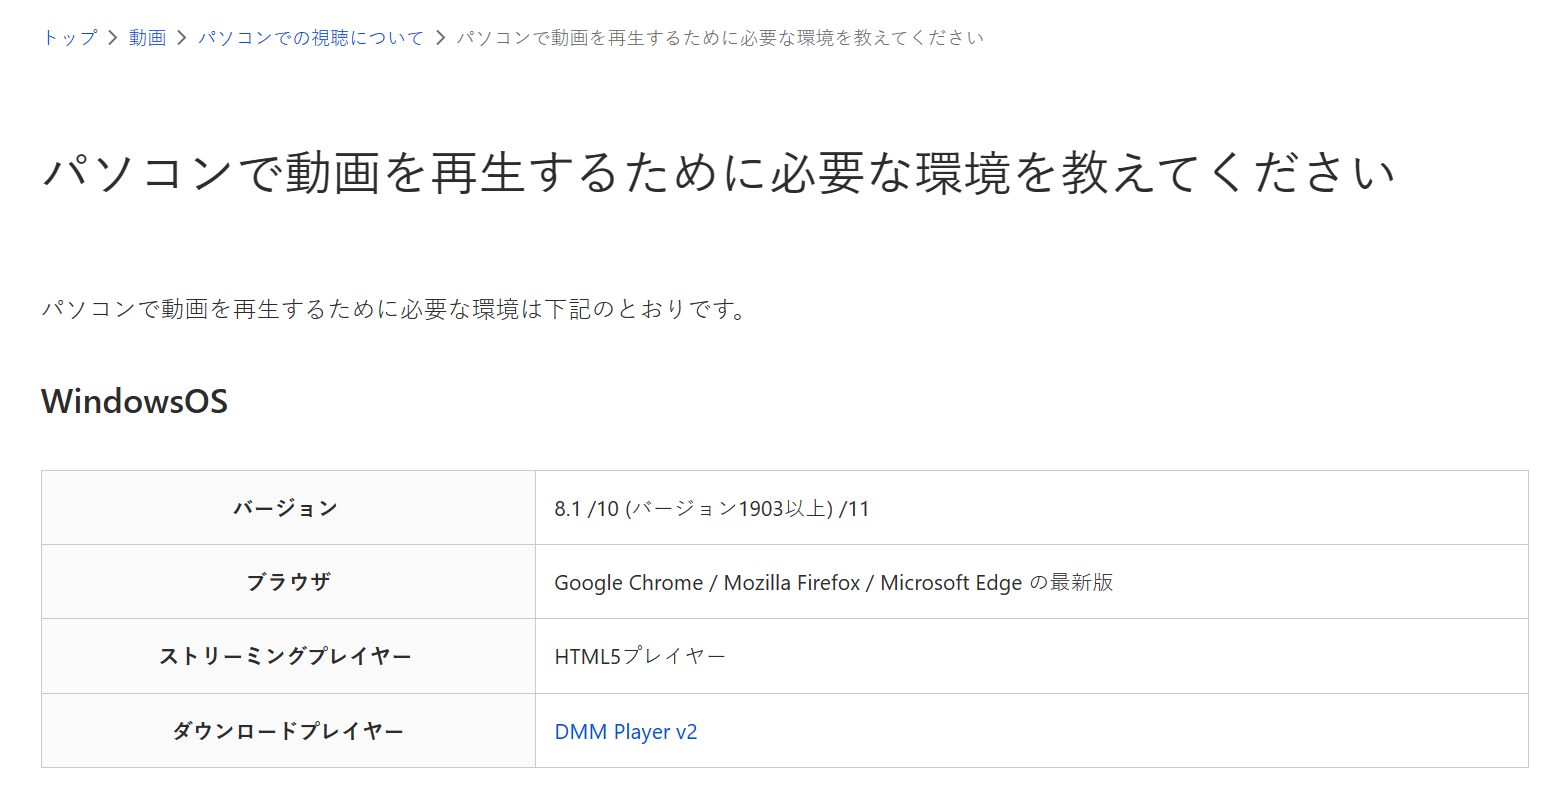Open the トップ breadcrumb link
Image resolution: width=1567 pixels, height=793 pixels.
[x=67, y=37]
